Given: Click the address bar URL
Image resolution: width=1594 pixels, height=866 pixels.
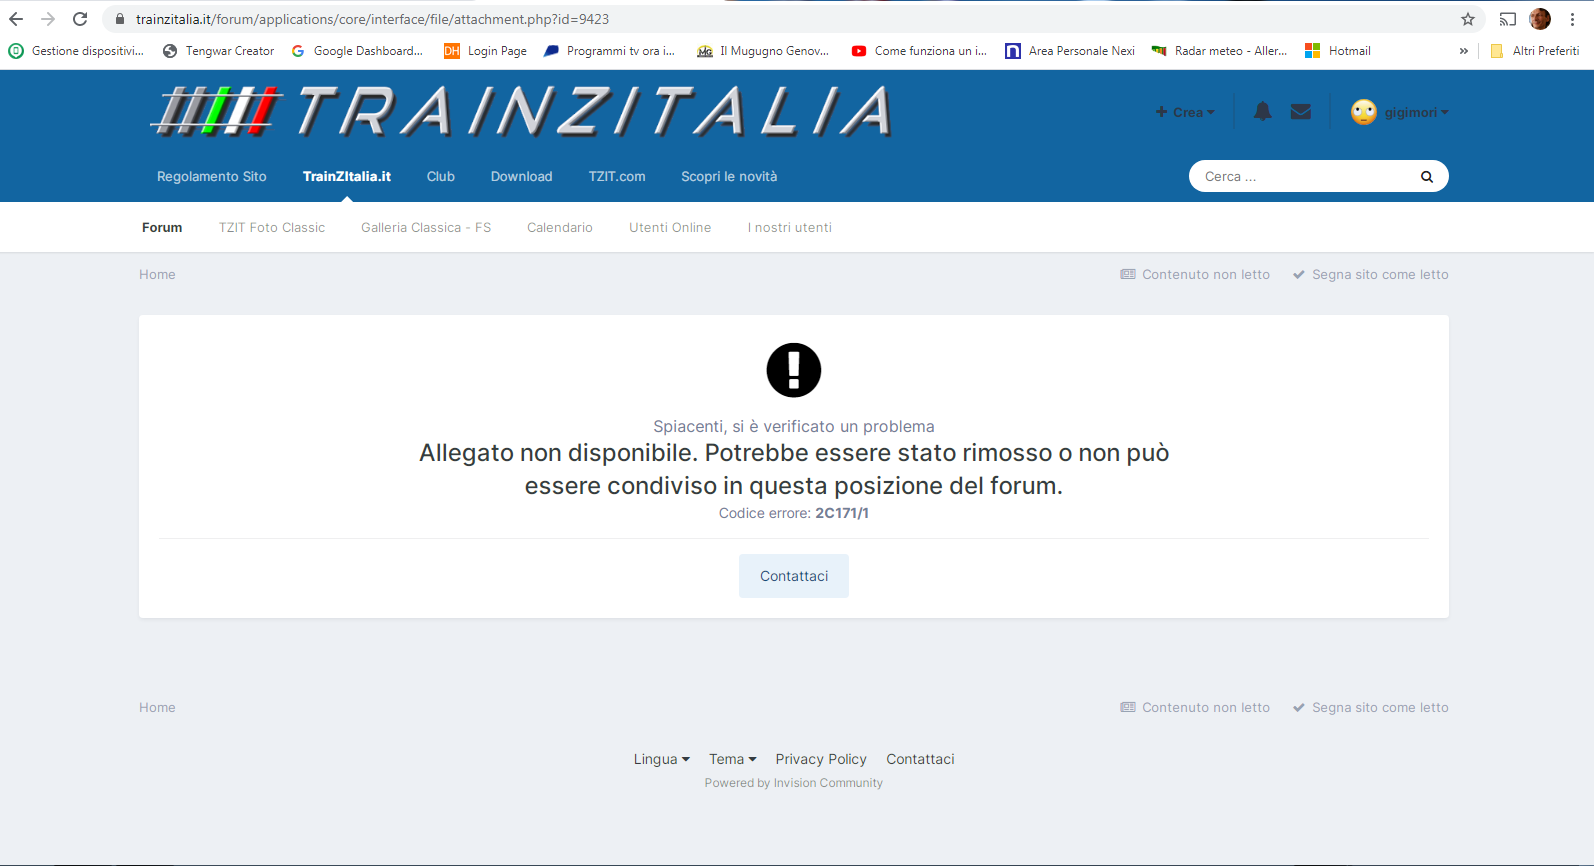Looking at the screenshot, I should click(x=372, y=19).
